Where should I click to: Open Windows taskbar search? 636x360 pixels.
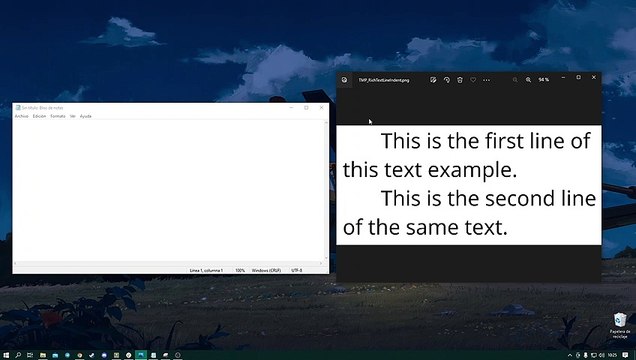click(x=18, y=355)
